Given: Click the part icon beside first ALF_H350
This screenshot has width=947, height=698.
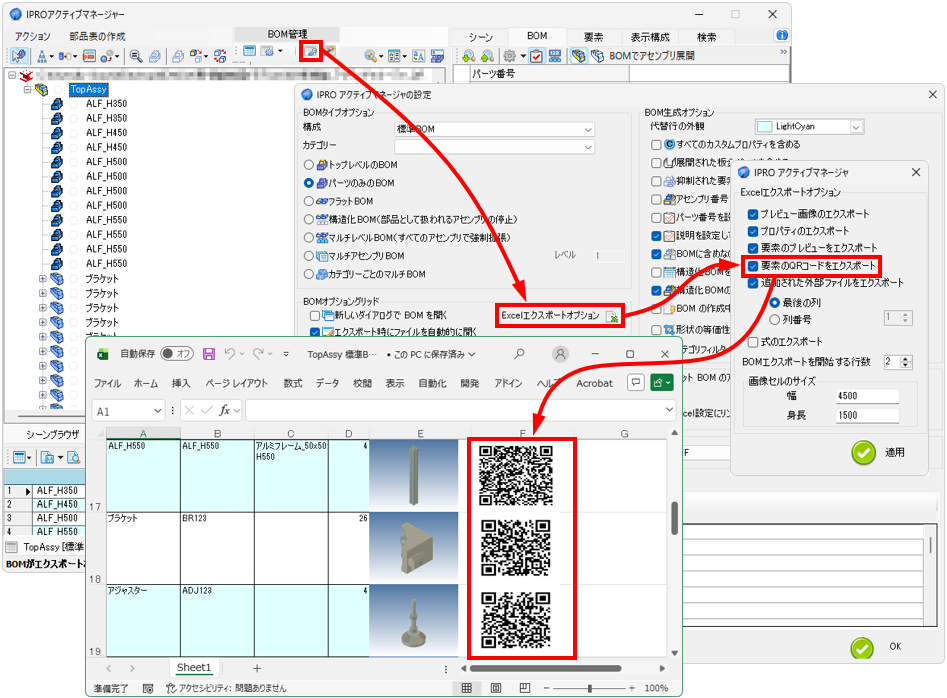Looking at the screenshot, I should point(57,104).
